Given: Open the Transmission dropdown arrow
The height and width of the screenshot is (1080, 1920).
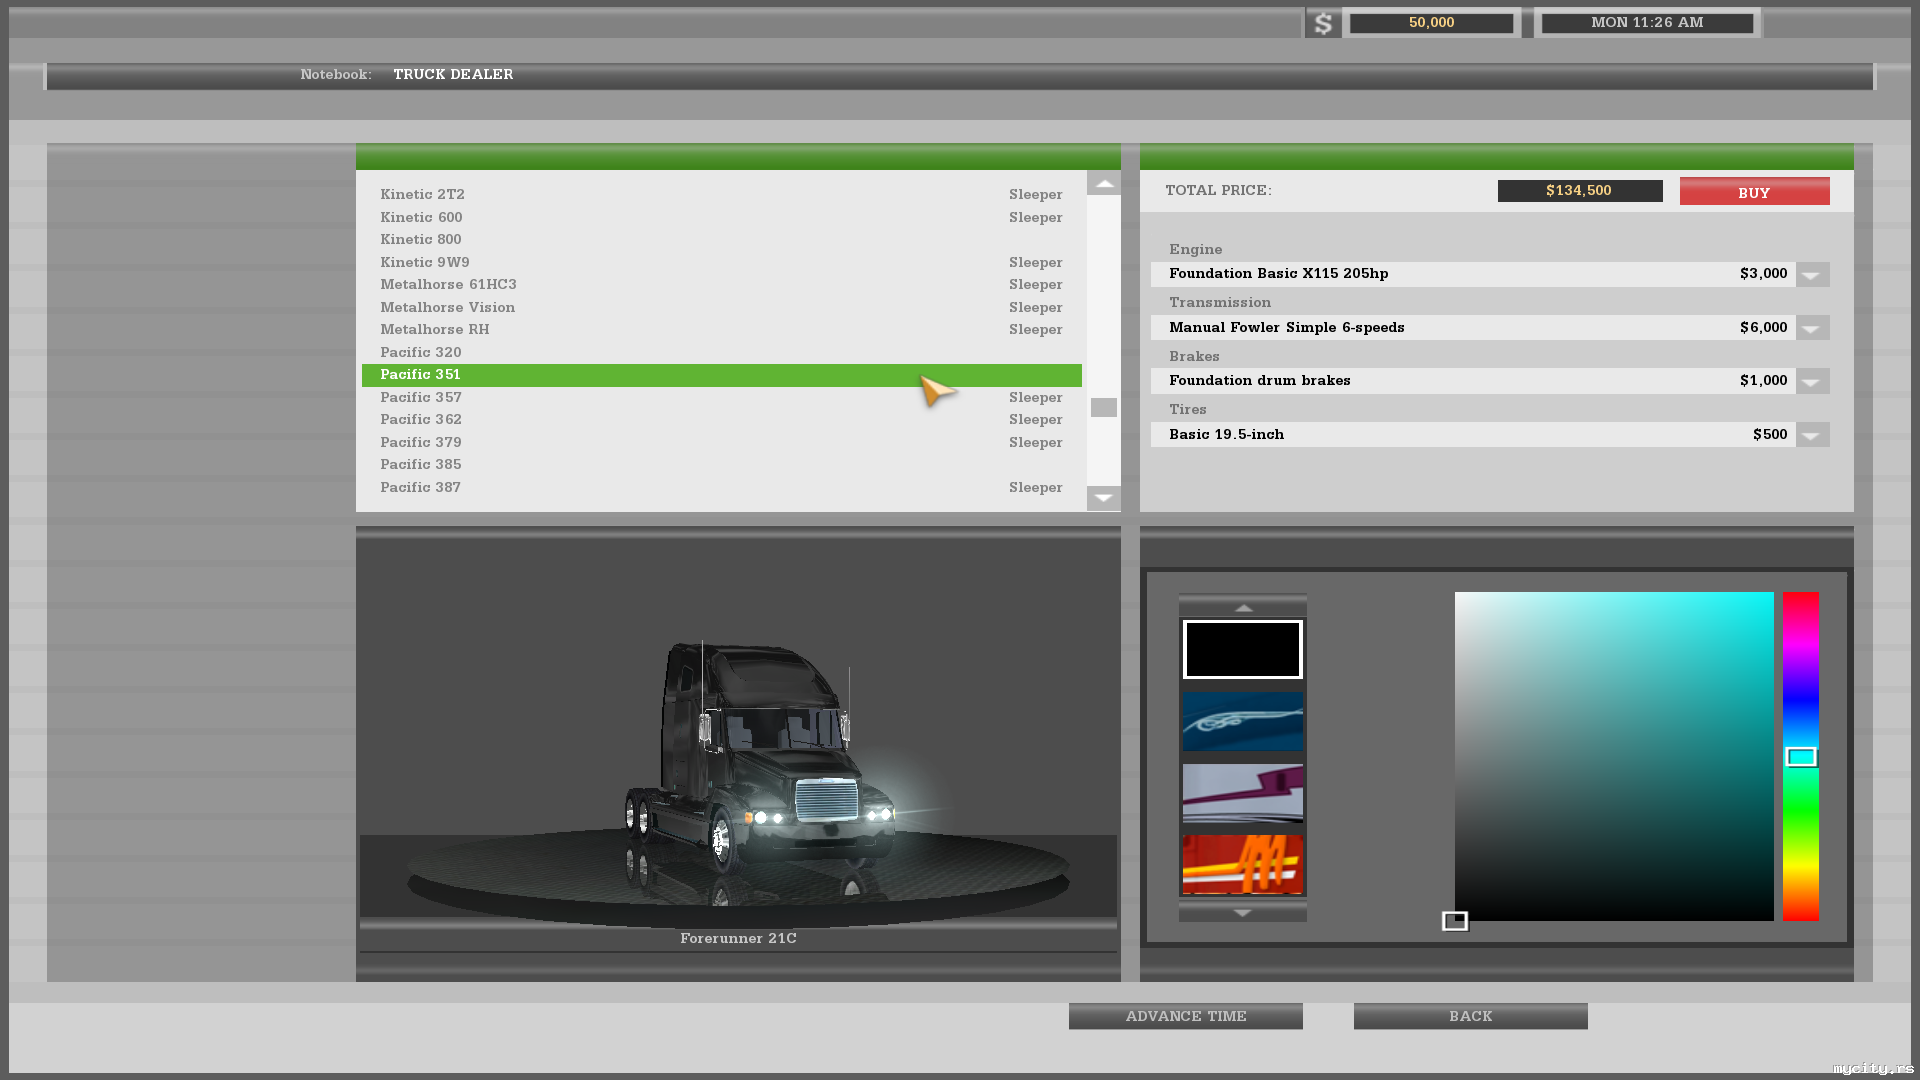Looking at the screenshot, I should coord(1811,328).
